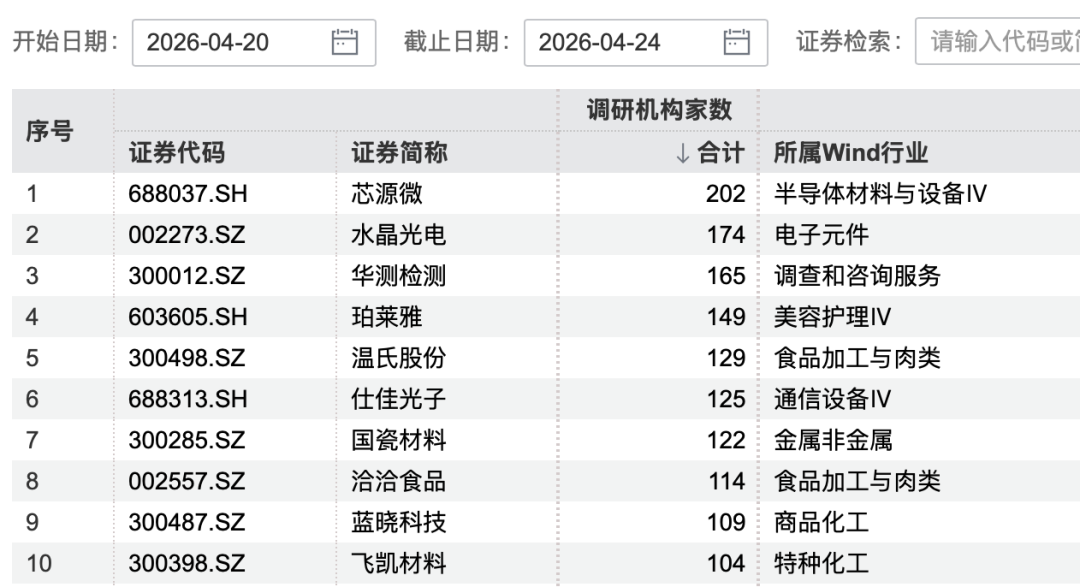Click the total value 104
This screenshot has height=587, width=1080.
pos(726,564)
